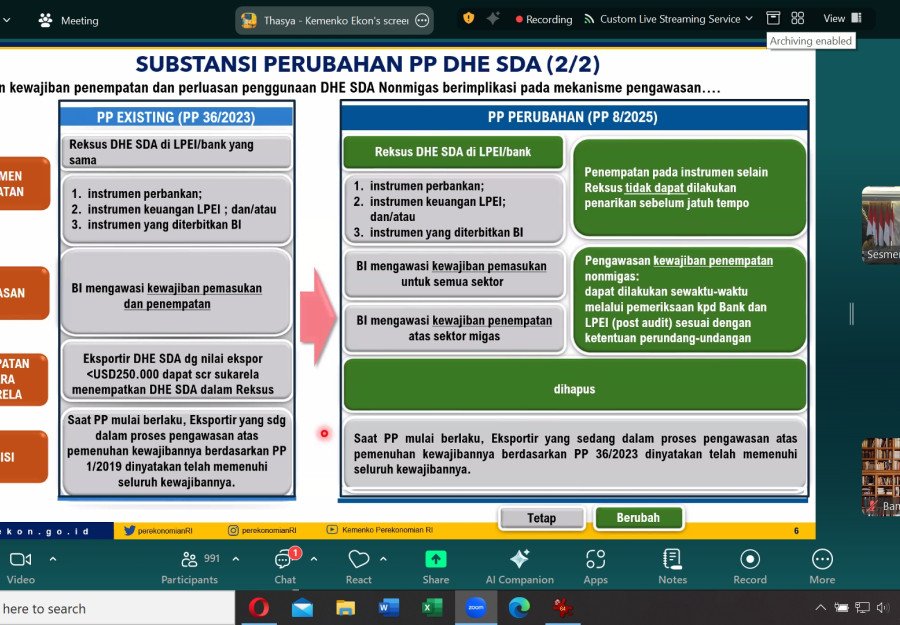Open the Apps panel
Image resolution: width=900 pixels, height=625 pixels.
pyautogui.click(x=595, y=567)
